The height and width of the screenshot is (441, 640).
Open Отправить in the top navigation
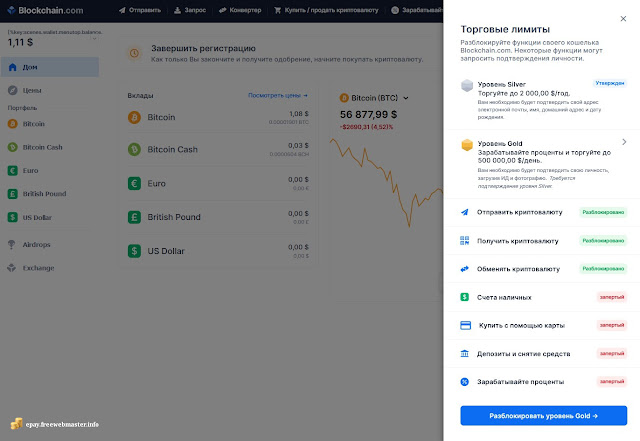tap(140, 10)
